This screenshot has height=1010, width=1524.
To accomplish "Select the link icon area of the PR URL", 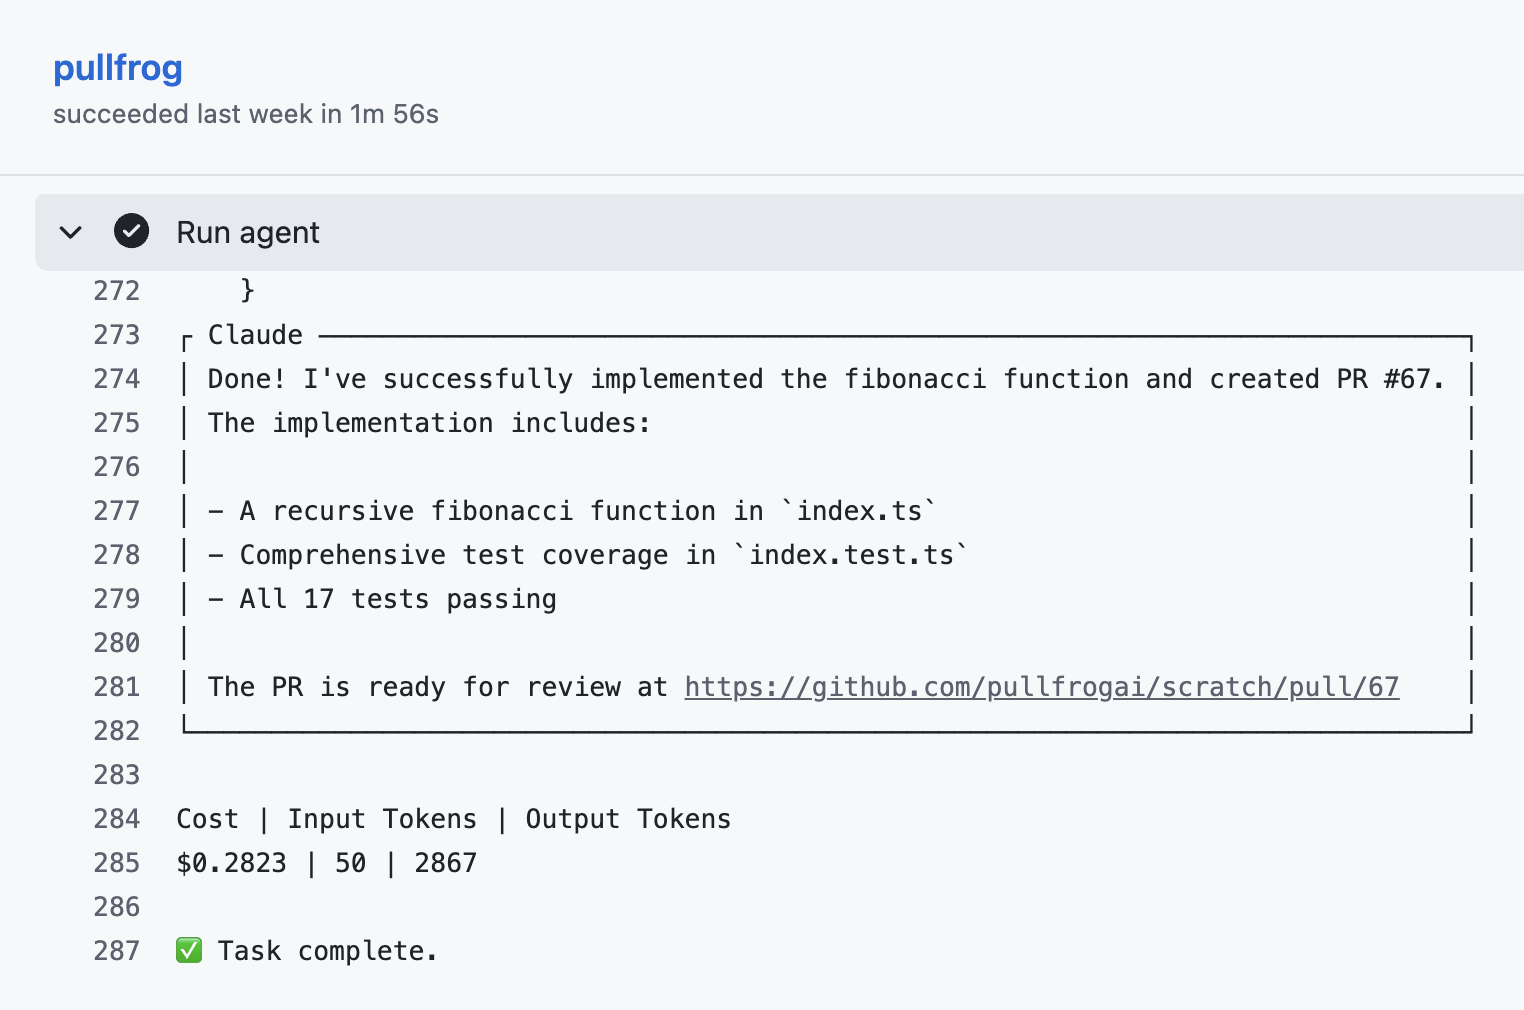I will pyautogui.click(x=1040, y=687).
